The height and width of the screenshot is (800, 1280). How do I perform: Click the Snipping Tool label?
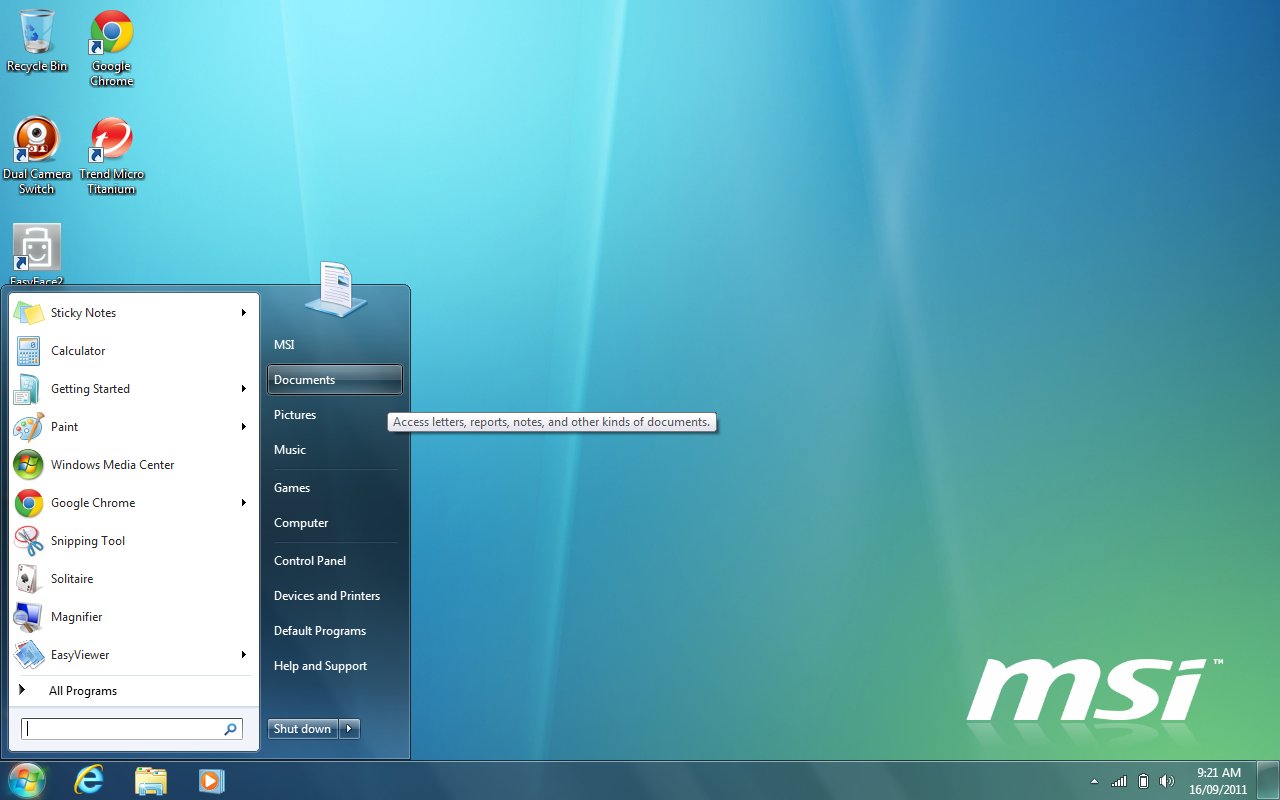(88, 541)
